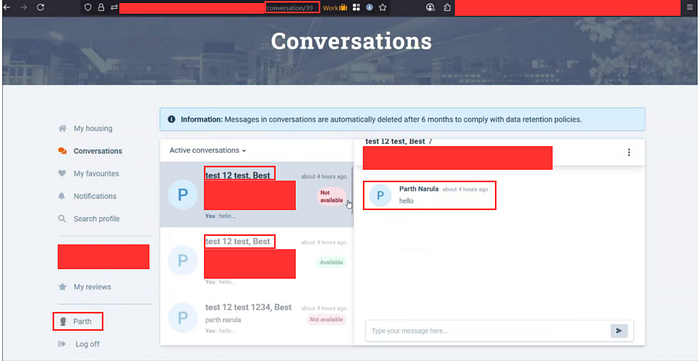The height and width of the screenshot is (361, 700).
Task: Reload the page with the refresh icon
Action: pyautogui.click(x=40, y=8)
